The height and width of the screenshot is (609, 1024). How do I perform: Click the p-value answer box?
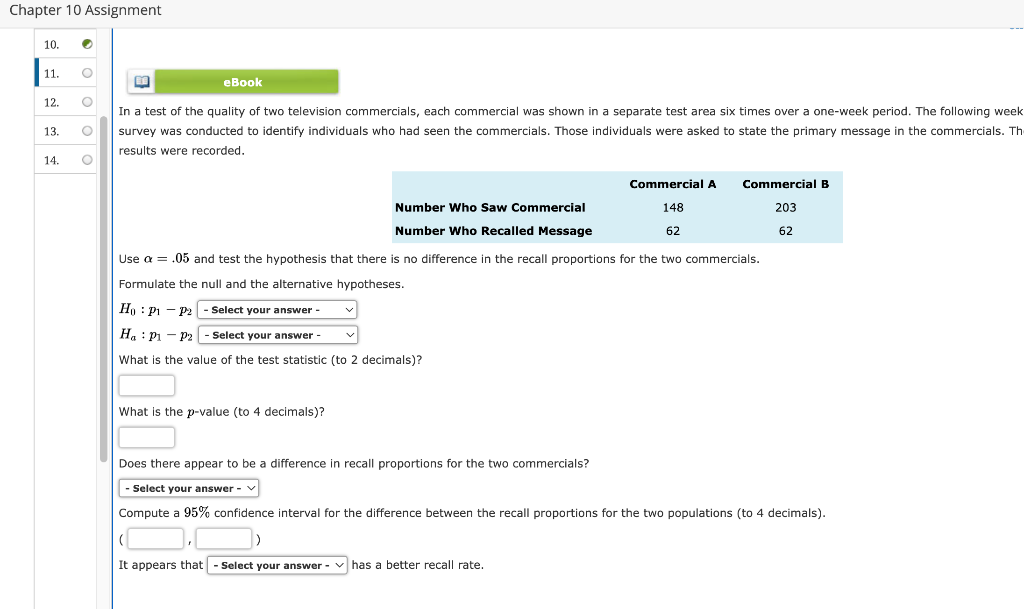(146, 436)
